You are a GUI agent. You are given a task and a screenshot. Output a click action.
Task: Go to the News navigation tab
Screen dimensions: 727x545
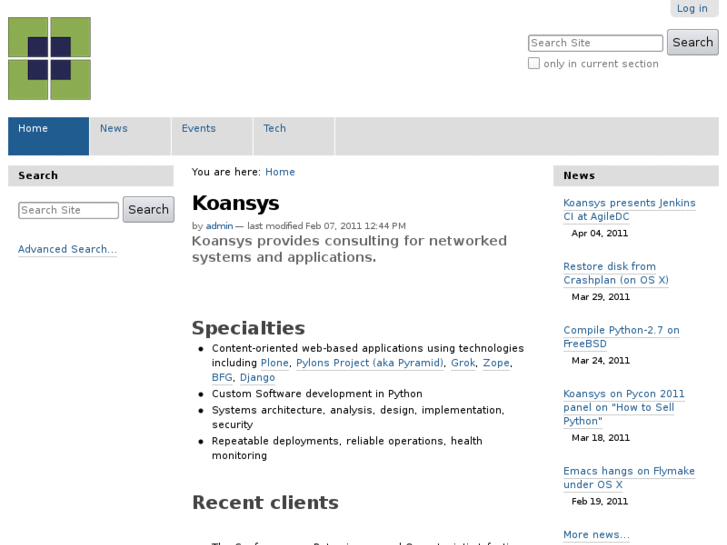tap(130, 136)
